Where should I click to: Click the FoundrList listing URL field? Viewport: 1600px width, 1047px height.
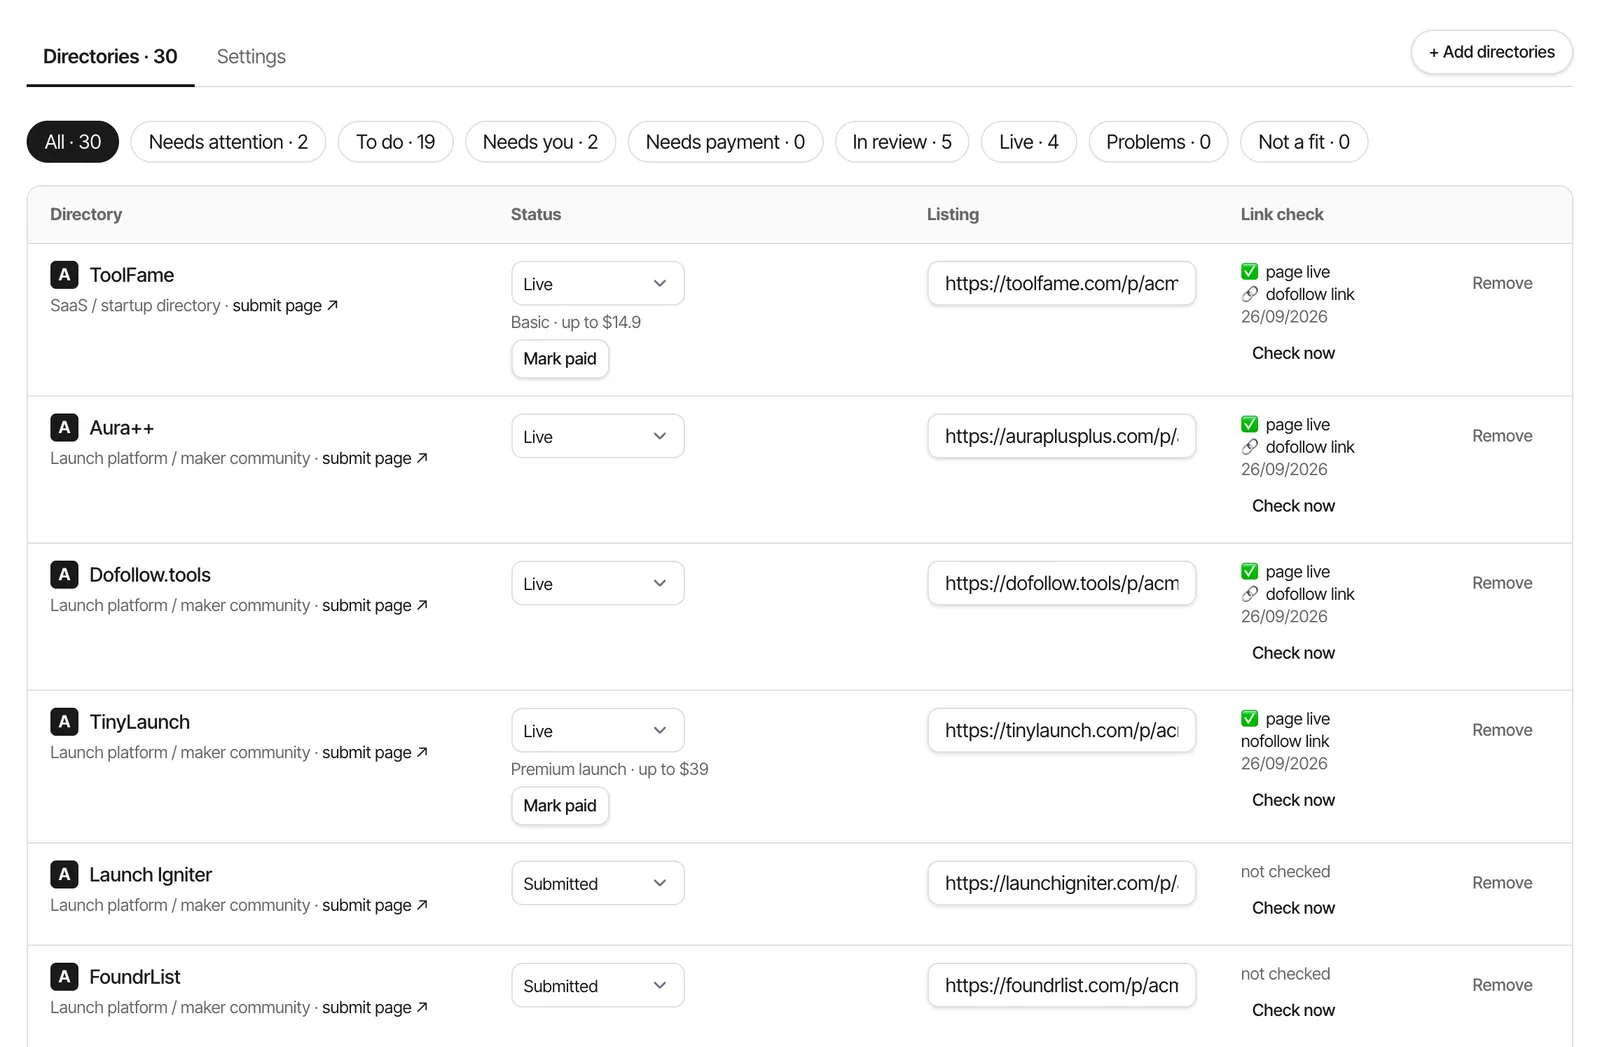click(x=1061, y=985)
